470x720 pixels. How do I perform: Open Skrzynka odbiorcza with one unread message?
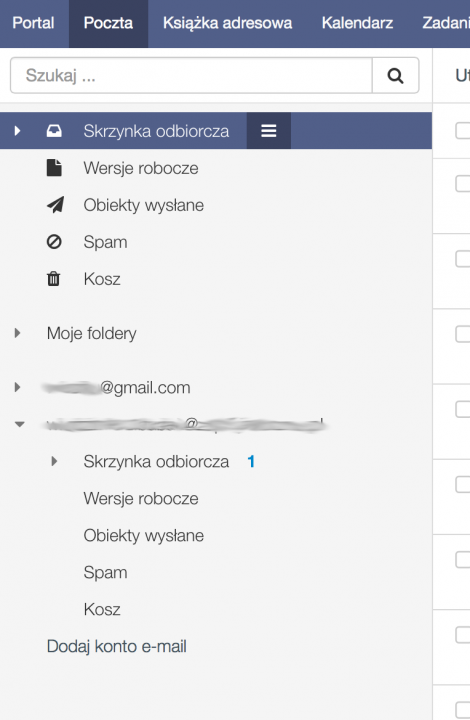pos(156,461)
